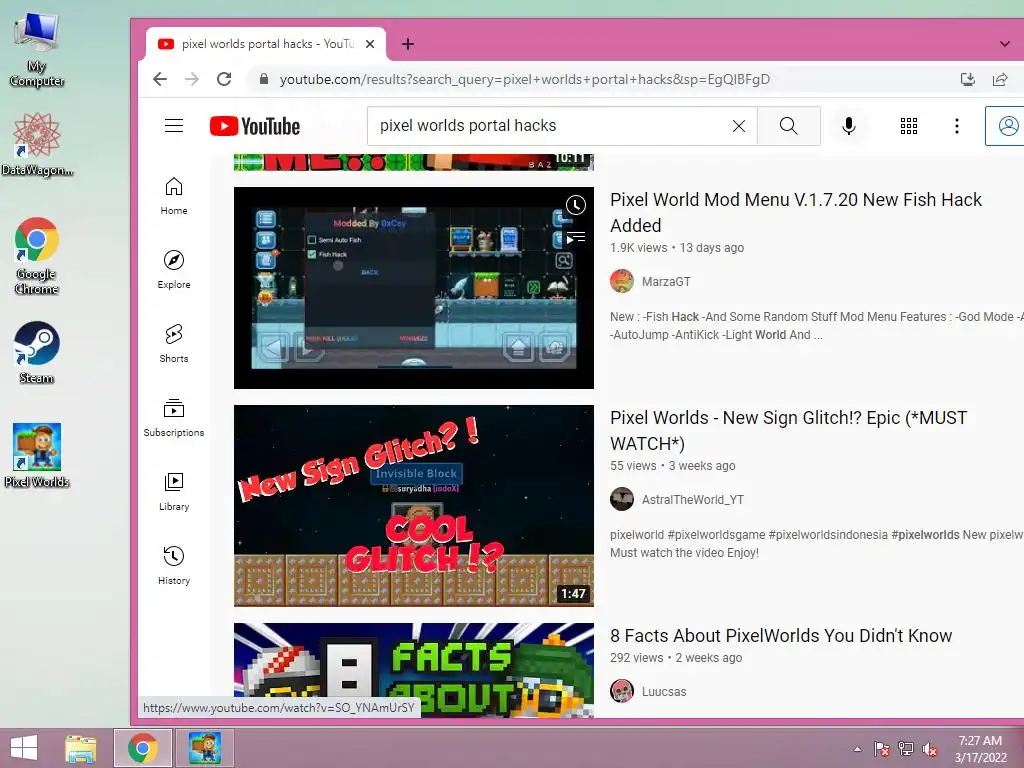Click the site lock icon
The image size is (1024, 768).
tap(264, 79)
